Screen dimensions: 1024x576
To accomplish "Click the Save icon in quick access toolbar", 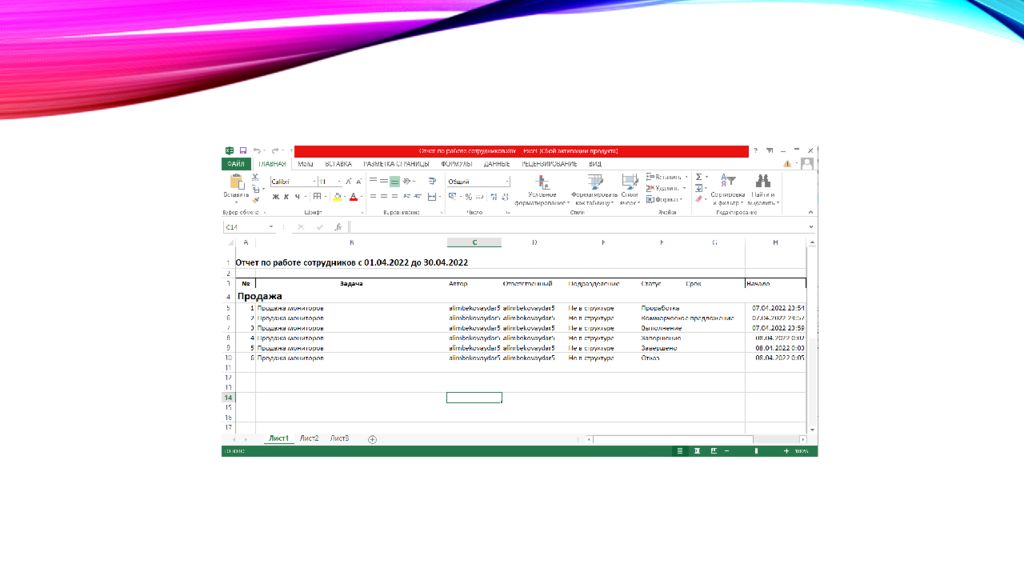I will [x=242, y=151].
